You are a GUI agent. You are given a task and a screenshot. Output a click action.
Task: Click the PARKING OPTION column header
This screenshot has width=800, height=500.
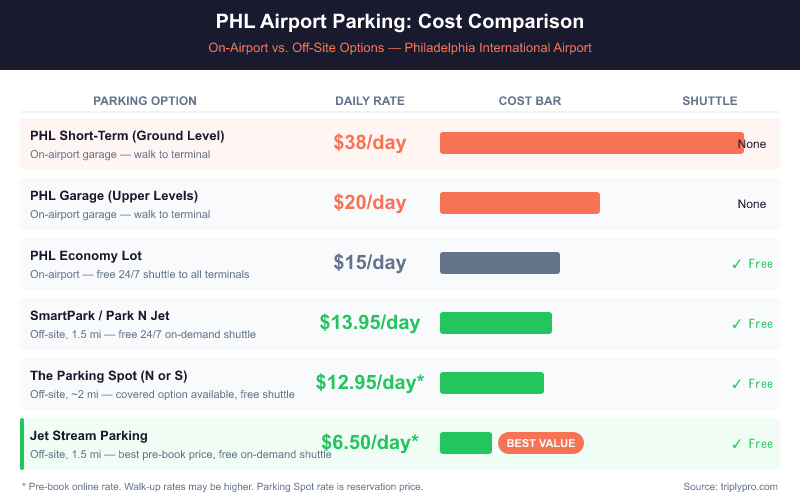(145, 101)
